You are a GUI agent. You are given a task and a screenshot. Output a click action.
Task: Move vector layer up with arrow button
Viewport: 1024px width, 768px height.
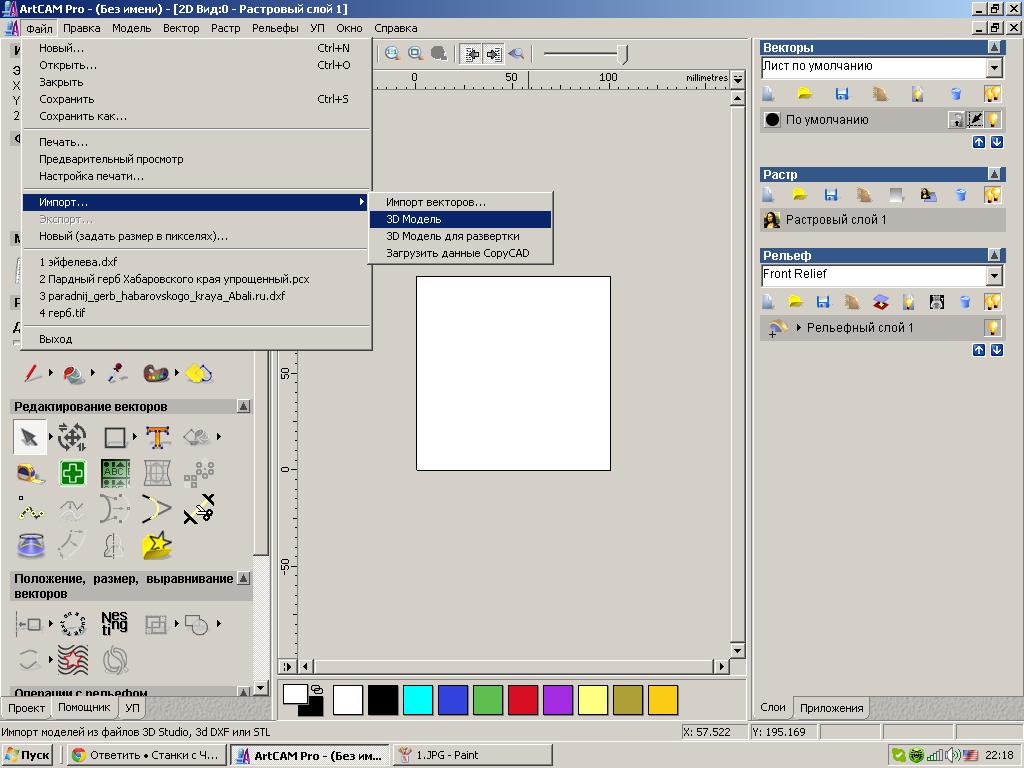click(x=978, y=142)
